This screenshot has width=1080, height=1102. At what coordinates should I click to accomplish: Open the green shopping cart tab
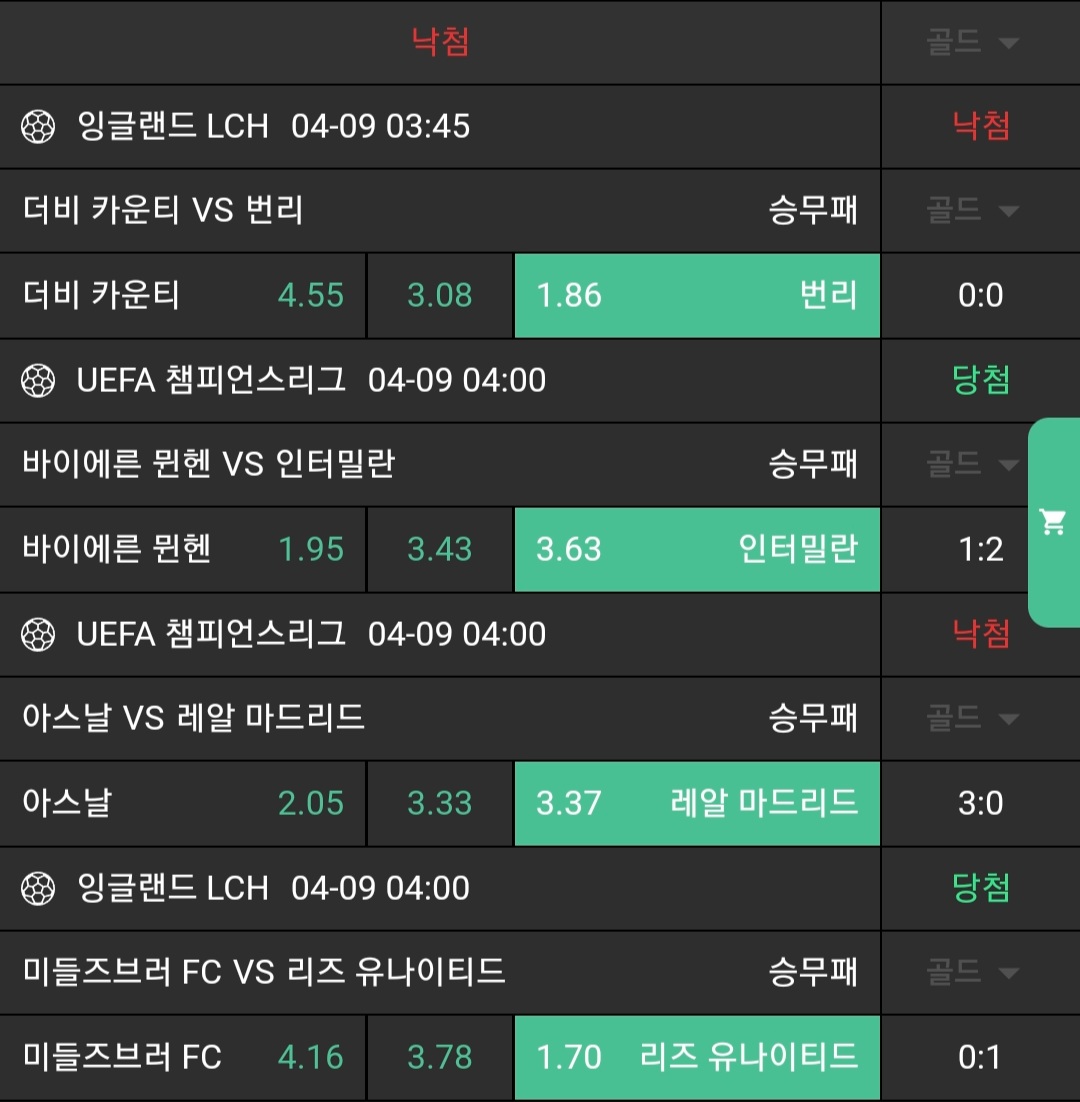[x=1053, y=522]
